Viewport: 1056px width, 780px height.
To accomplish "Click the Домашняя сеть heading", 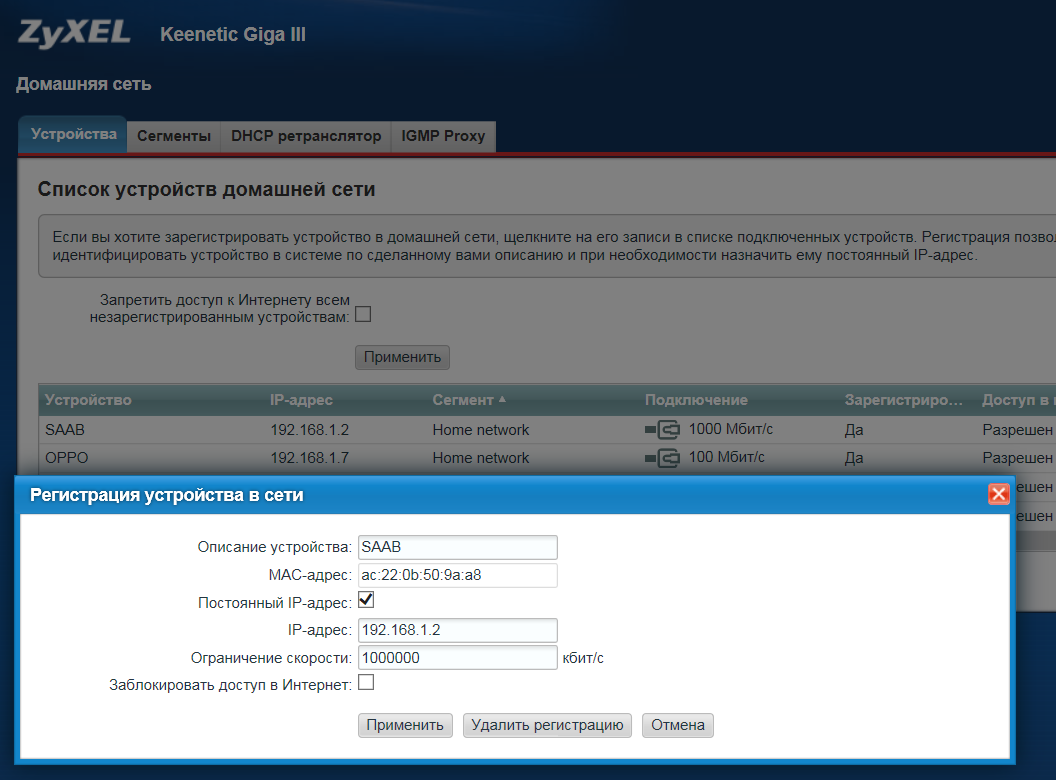I will coord(84,84).
